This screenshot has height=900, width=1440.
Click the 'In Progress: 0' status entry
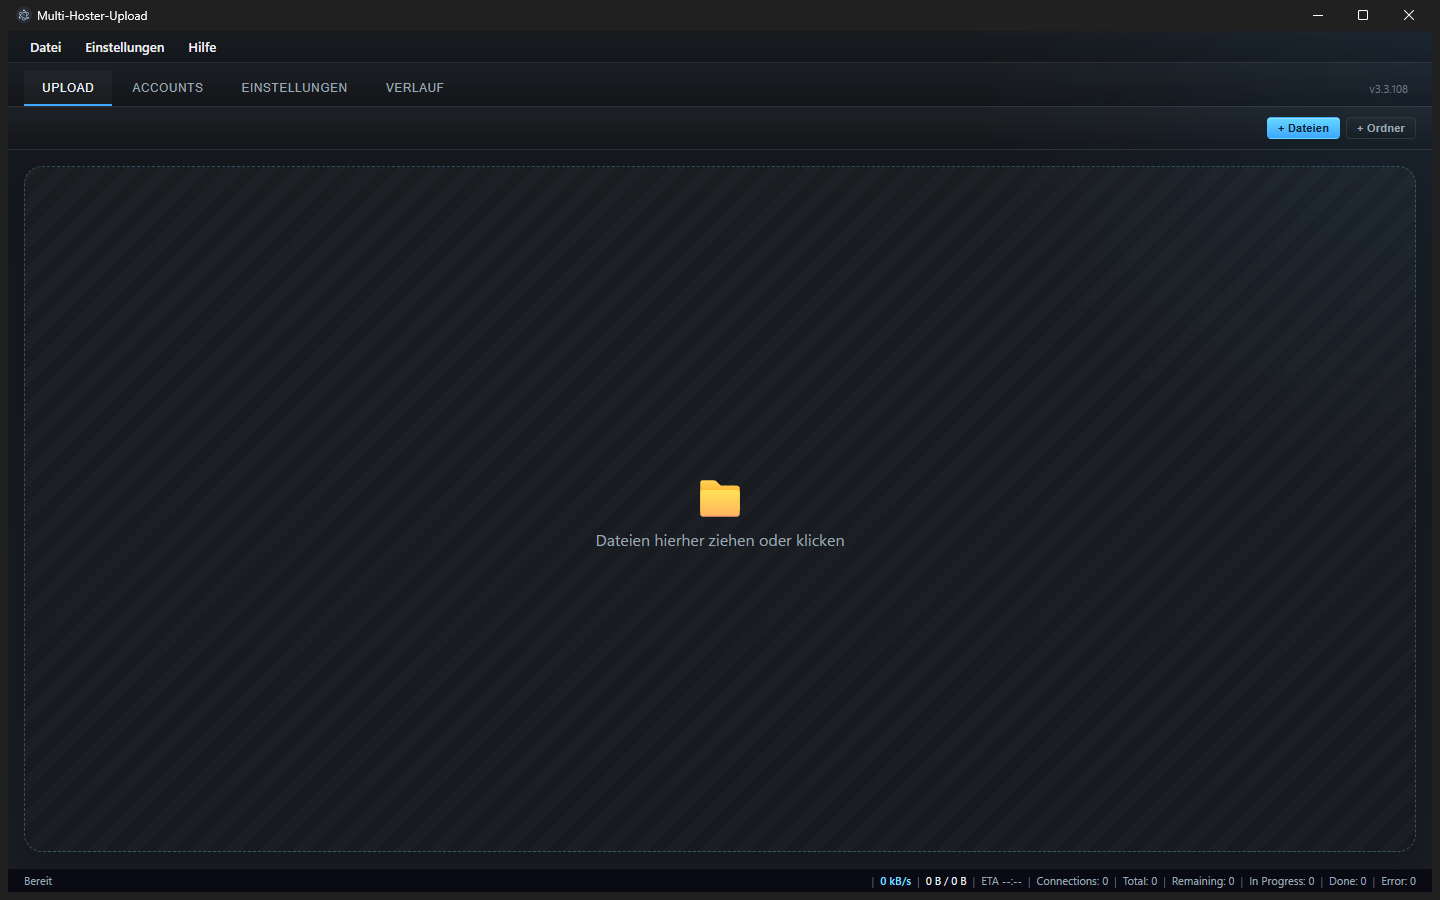[1282, 881]
